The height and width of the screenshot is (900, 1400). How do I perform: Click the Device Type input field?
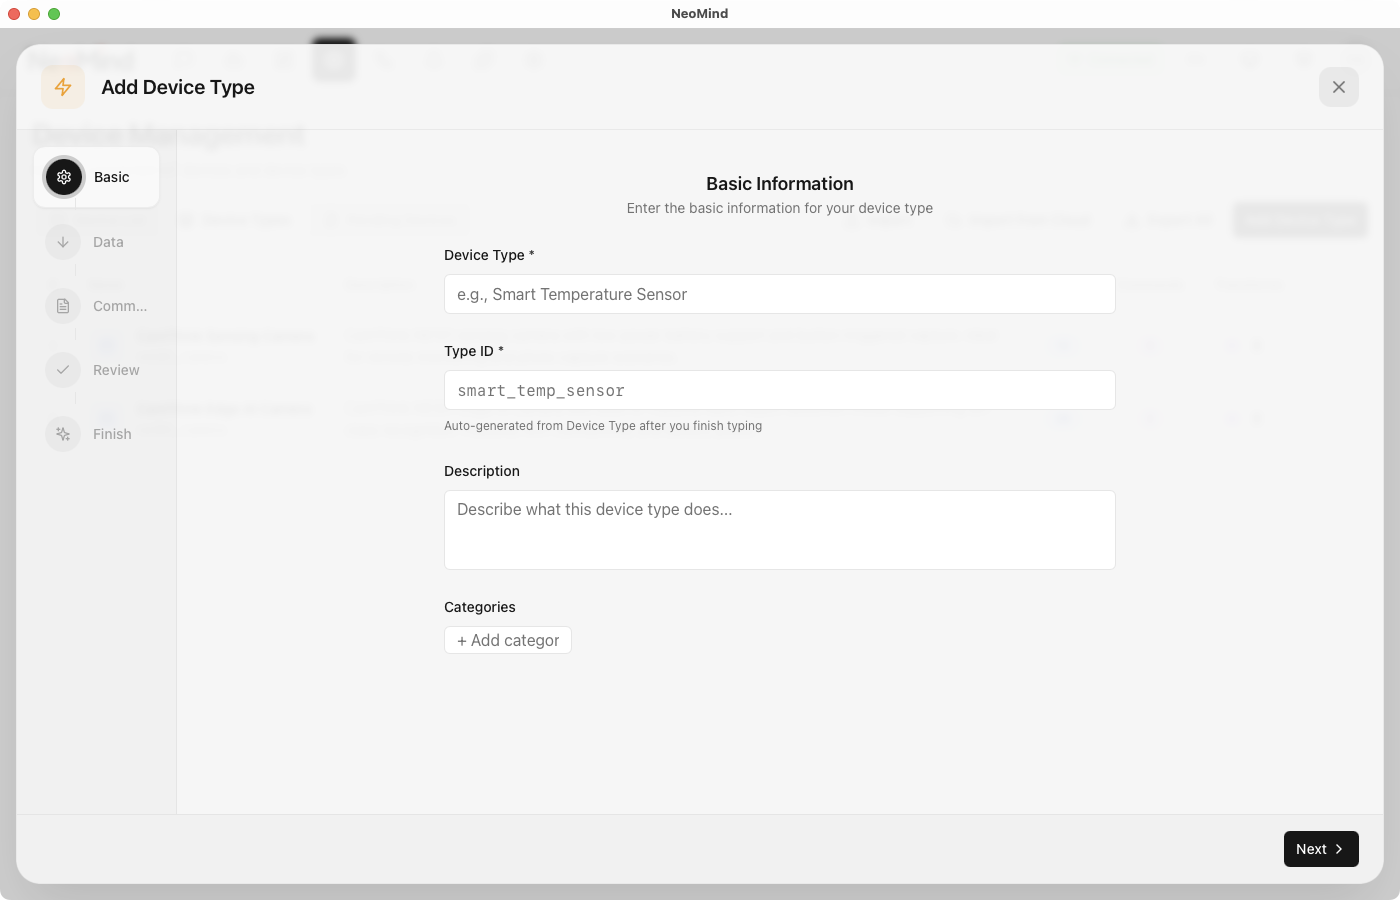coord(779,294)
